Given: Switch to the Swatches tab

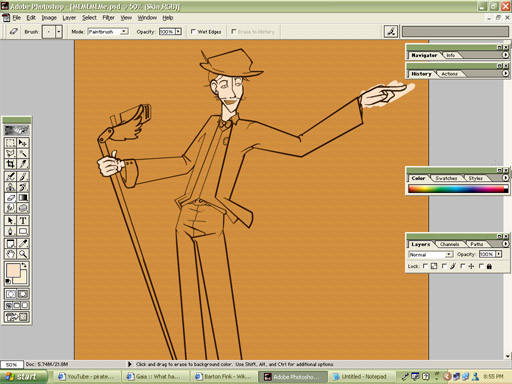Looking at the screenshot, I should click(x=446, y=178).
